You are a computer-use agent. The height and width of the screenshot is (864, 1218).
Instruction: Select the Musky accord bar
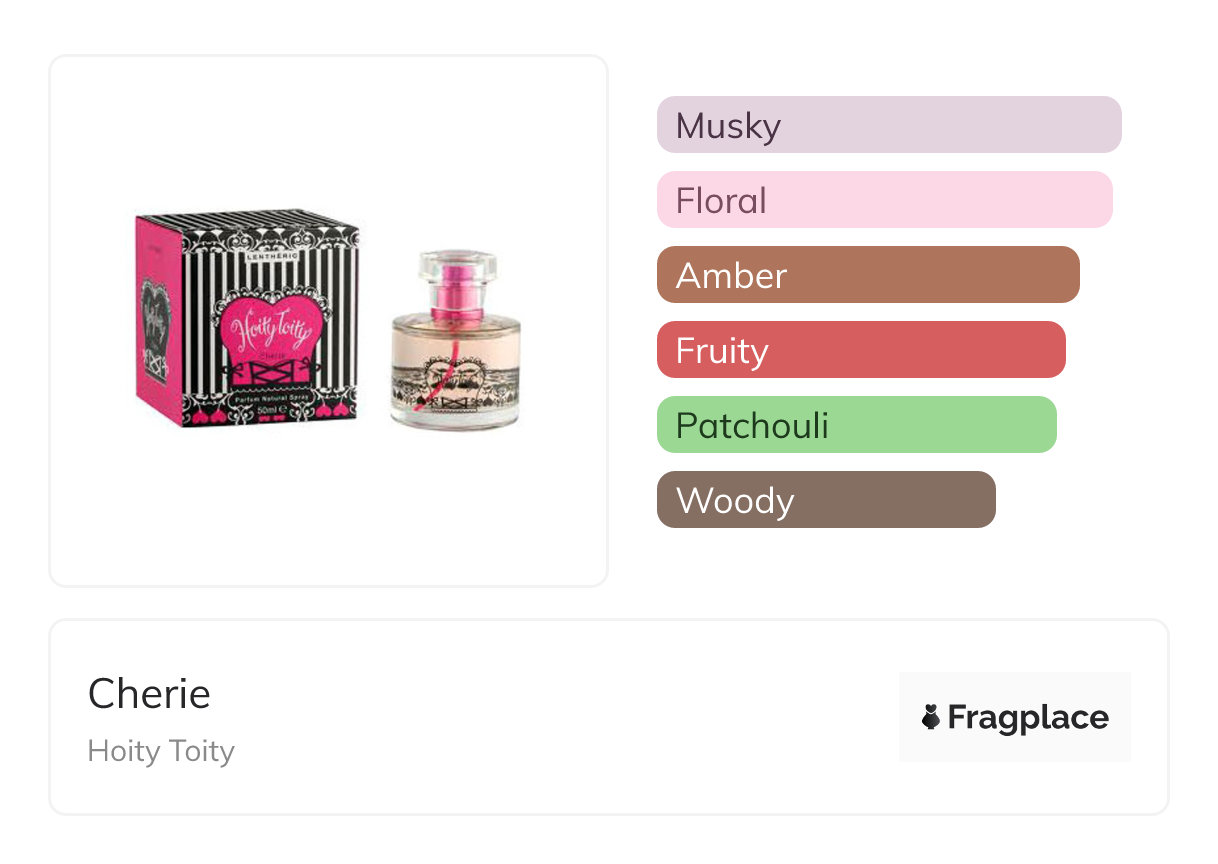(888, 125)
